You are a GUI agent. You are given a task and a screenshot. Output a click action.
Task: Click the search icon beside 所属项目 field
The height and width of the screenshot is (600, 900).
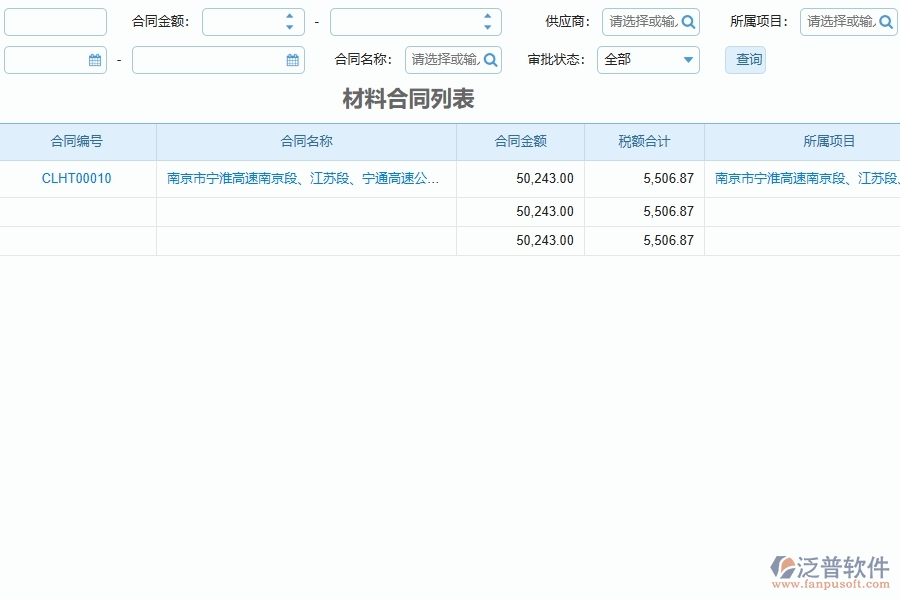tap(885, 21)
